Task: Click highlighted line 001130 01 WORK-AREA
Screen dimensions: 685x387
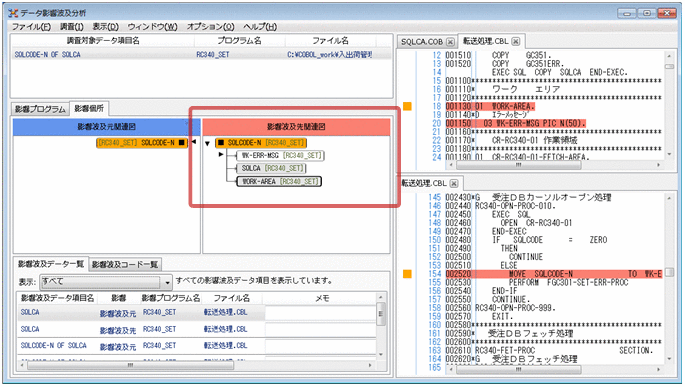Action: (x=490, y=106)
